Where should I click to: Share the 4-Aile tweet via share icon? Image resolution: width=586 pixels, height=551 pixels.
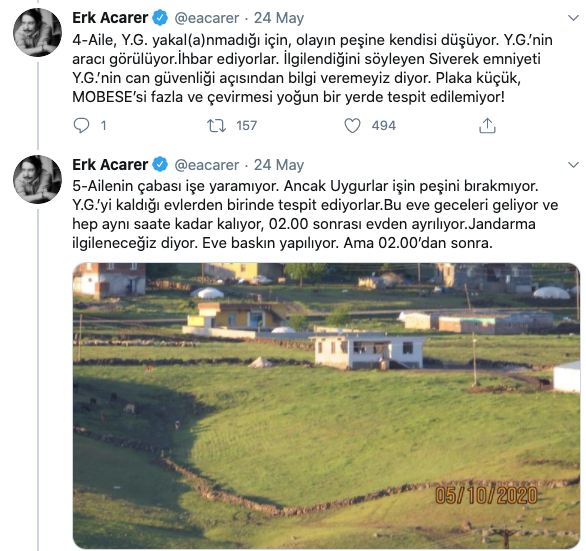click(x=487, y=126)
